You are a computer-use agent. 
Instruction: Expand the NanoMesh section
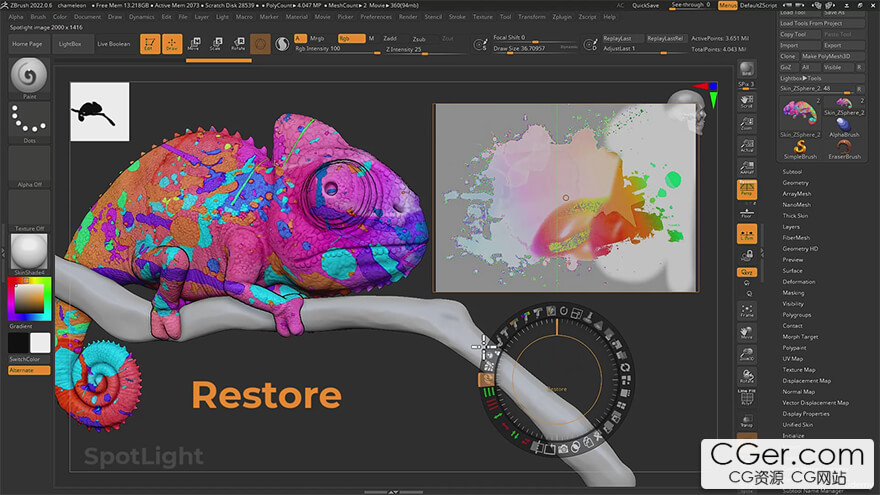coord(796,205)
